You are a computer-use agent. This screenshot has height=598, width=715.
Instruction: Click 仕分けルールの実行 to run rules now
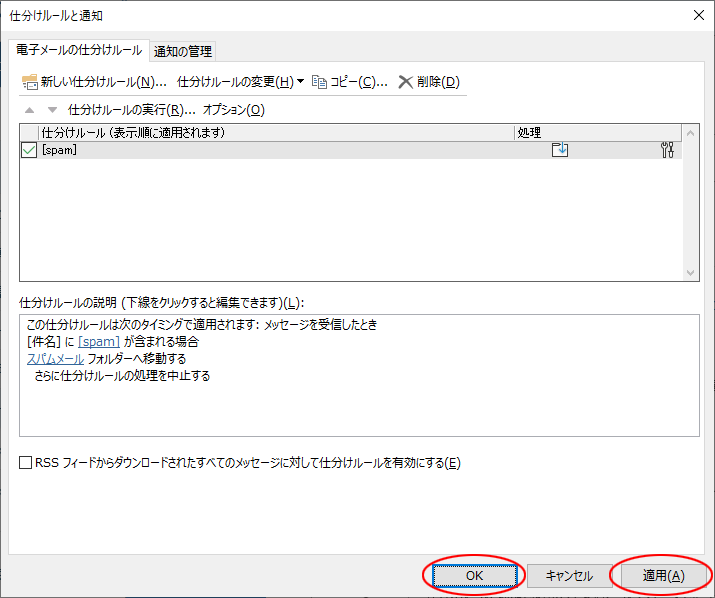pos(130,110)
